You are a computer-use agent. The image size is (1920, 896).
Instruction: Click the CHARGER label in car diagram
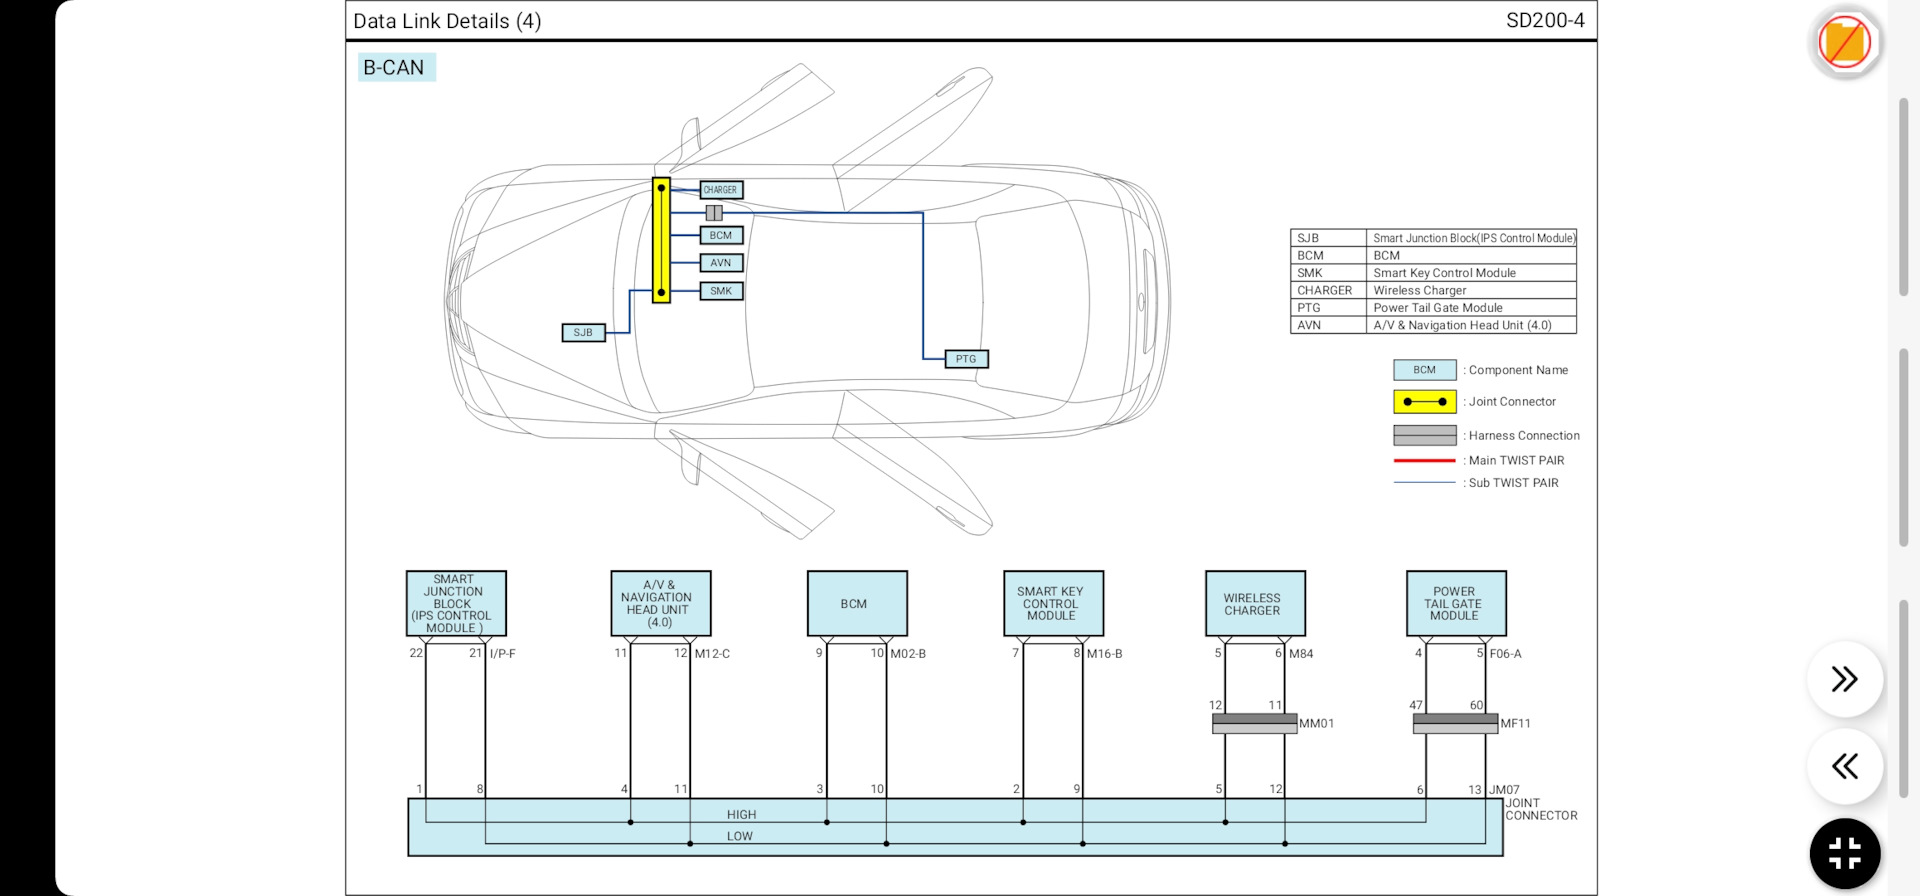[x=720, y=190]
